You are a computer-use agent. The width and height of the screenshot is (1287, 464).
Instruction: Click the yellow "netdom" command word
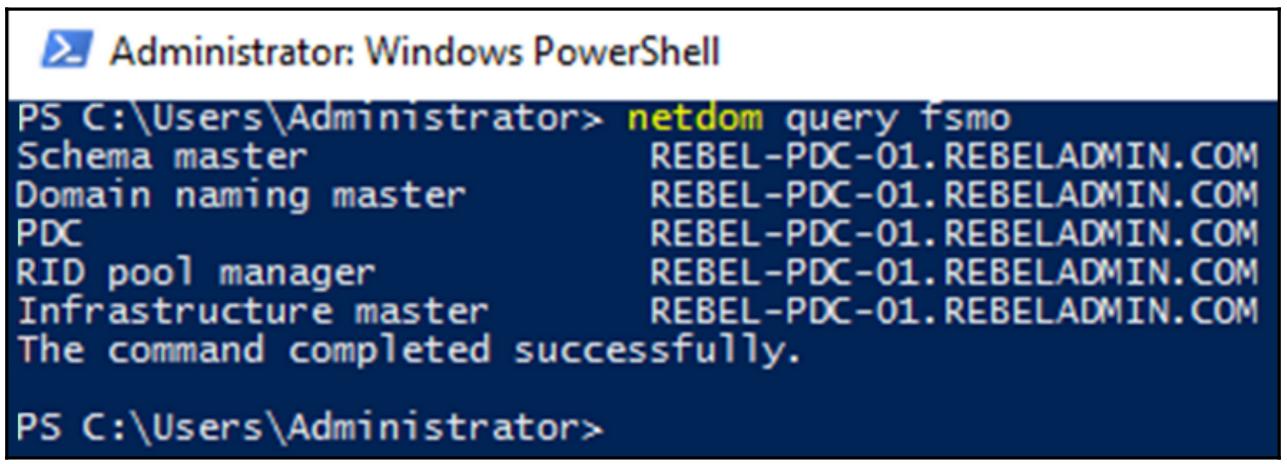coord(695,120)
